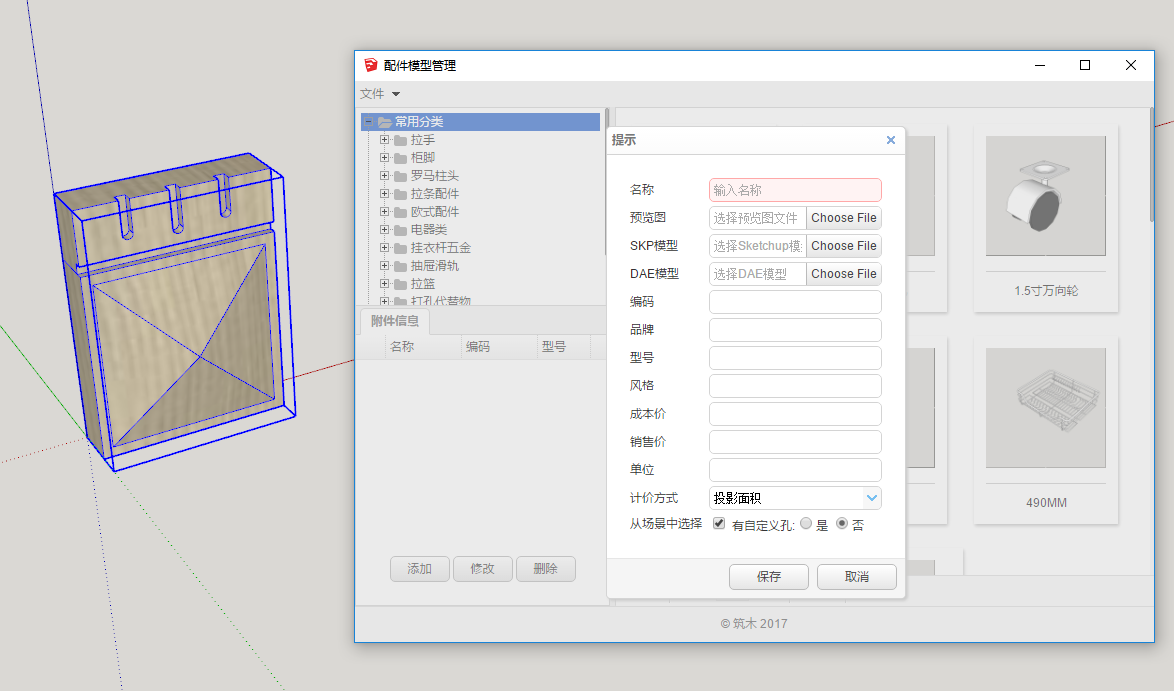Image resolution: width=1174 pixels, height=691 pixels.
Task: Click the 柜脚 folder icon
Action: coord(400,158)
